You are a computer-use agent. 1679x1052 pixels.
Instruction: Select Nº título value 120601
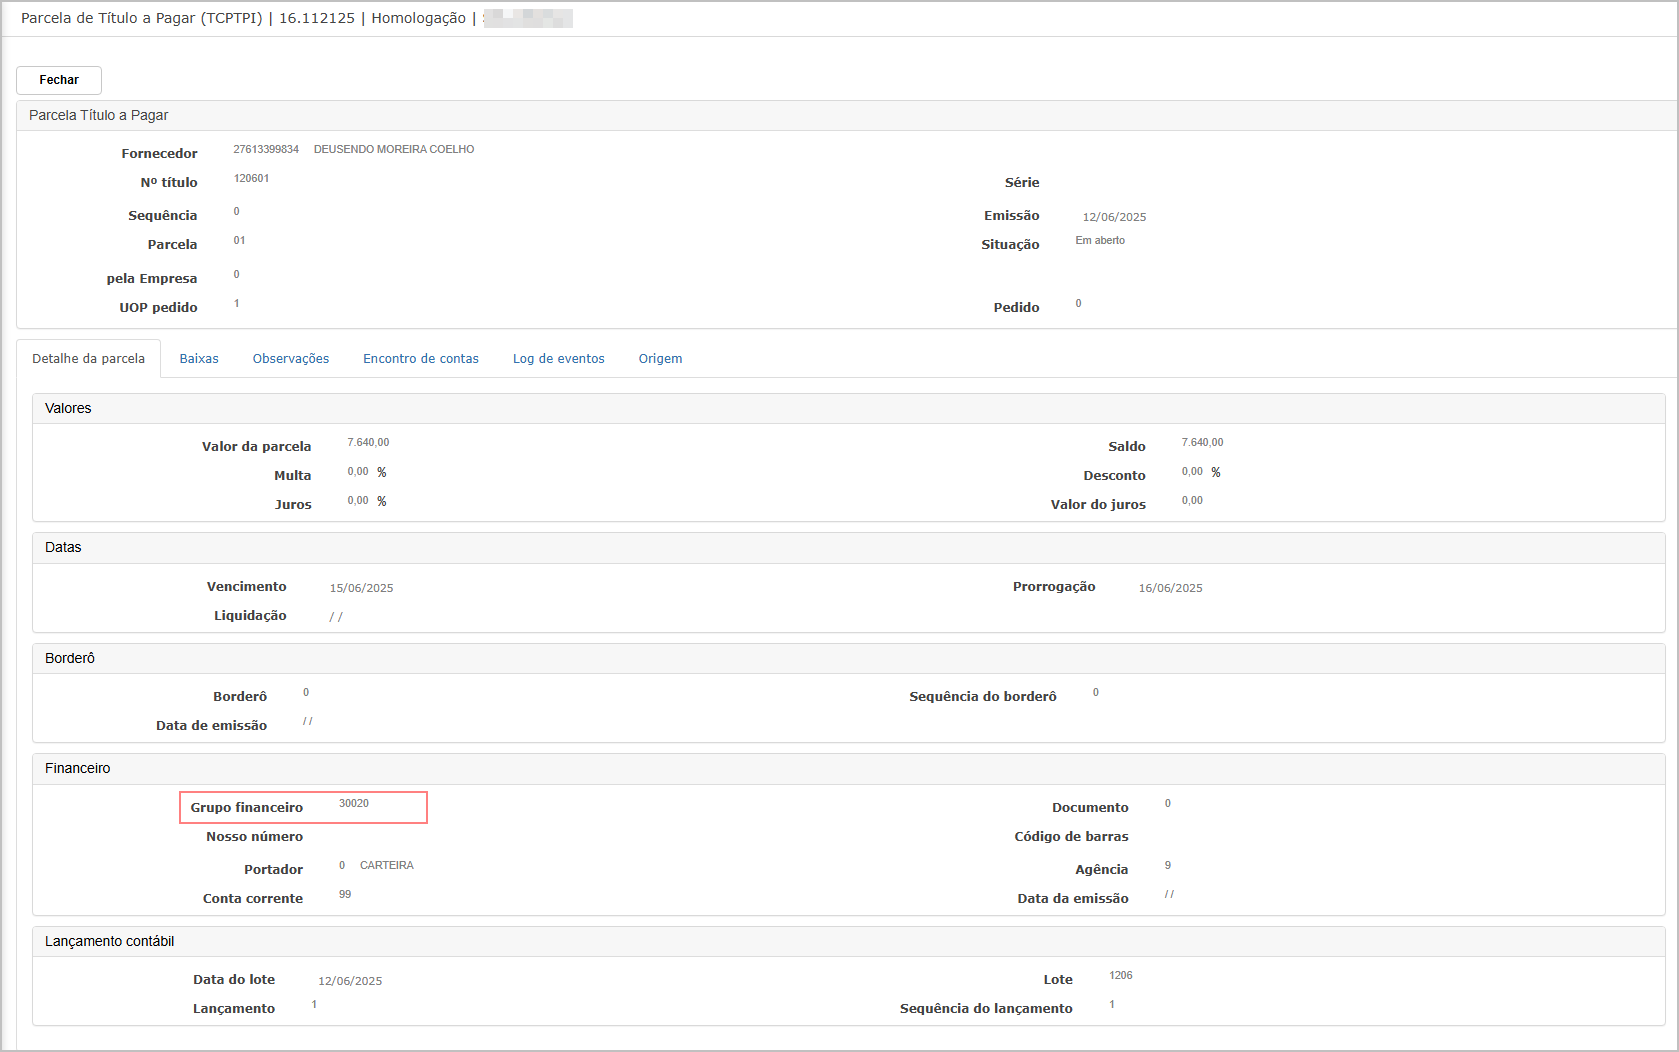coord(251,178)
